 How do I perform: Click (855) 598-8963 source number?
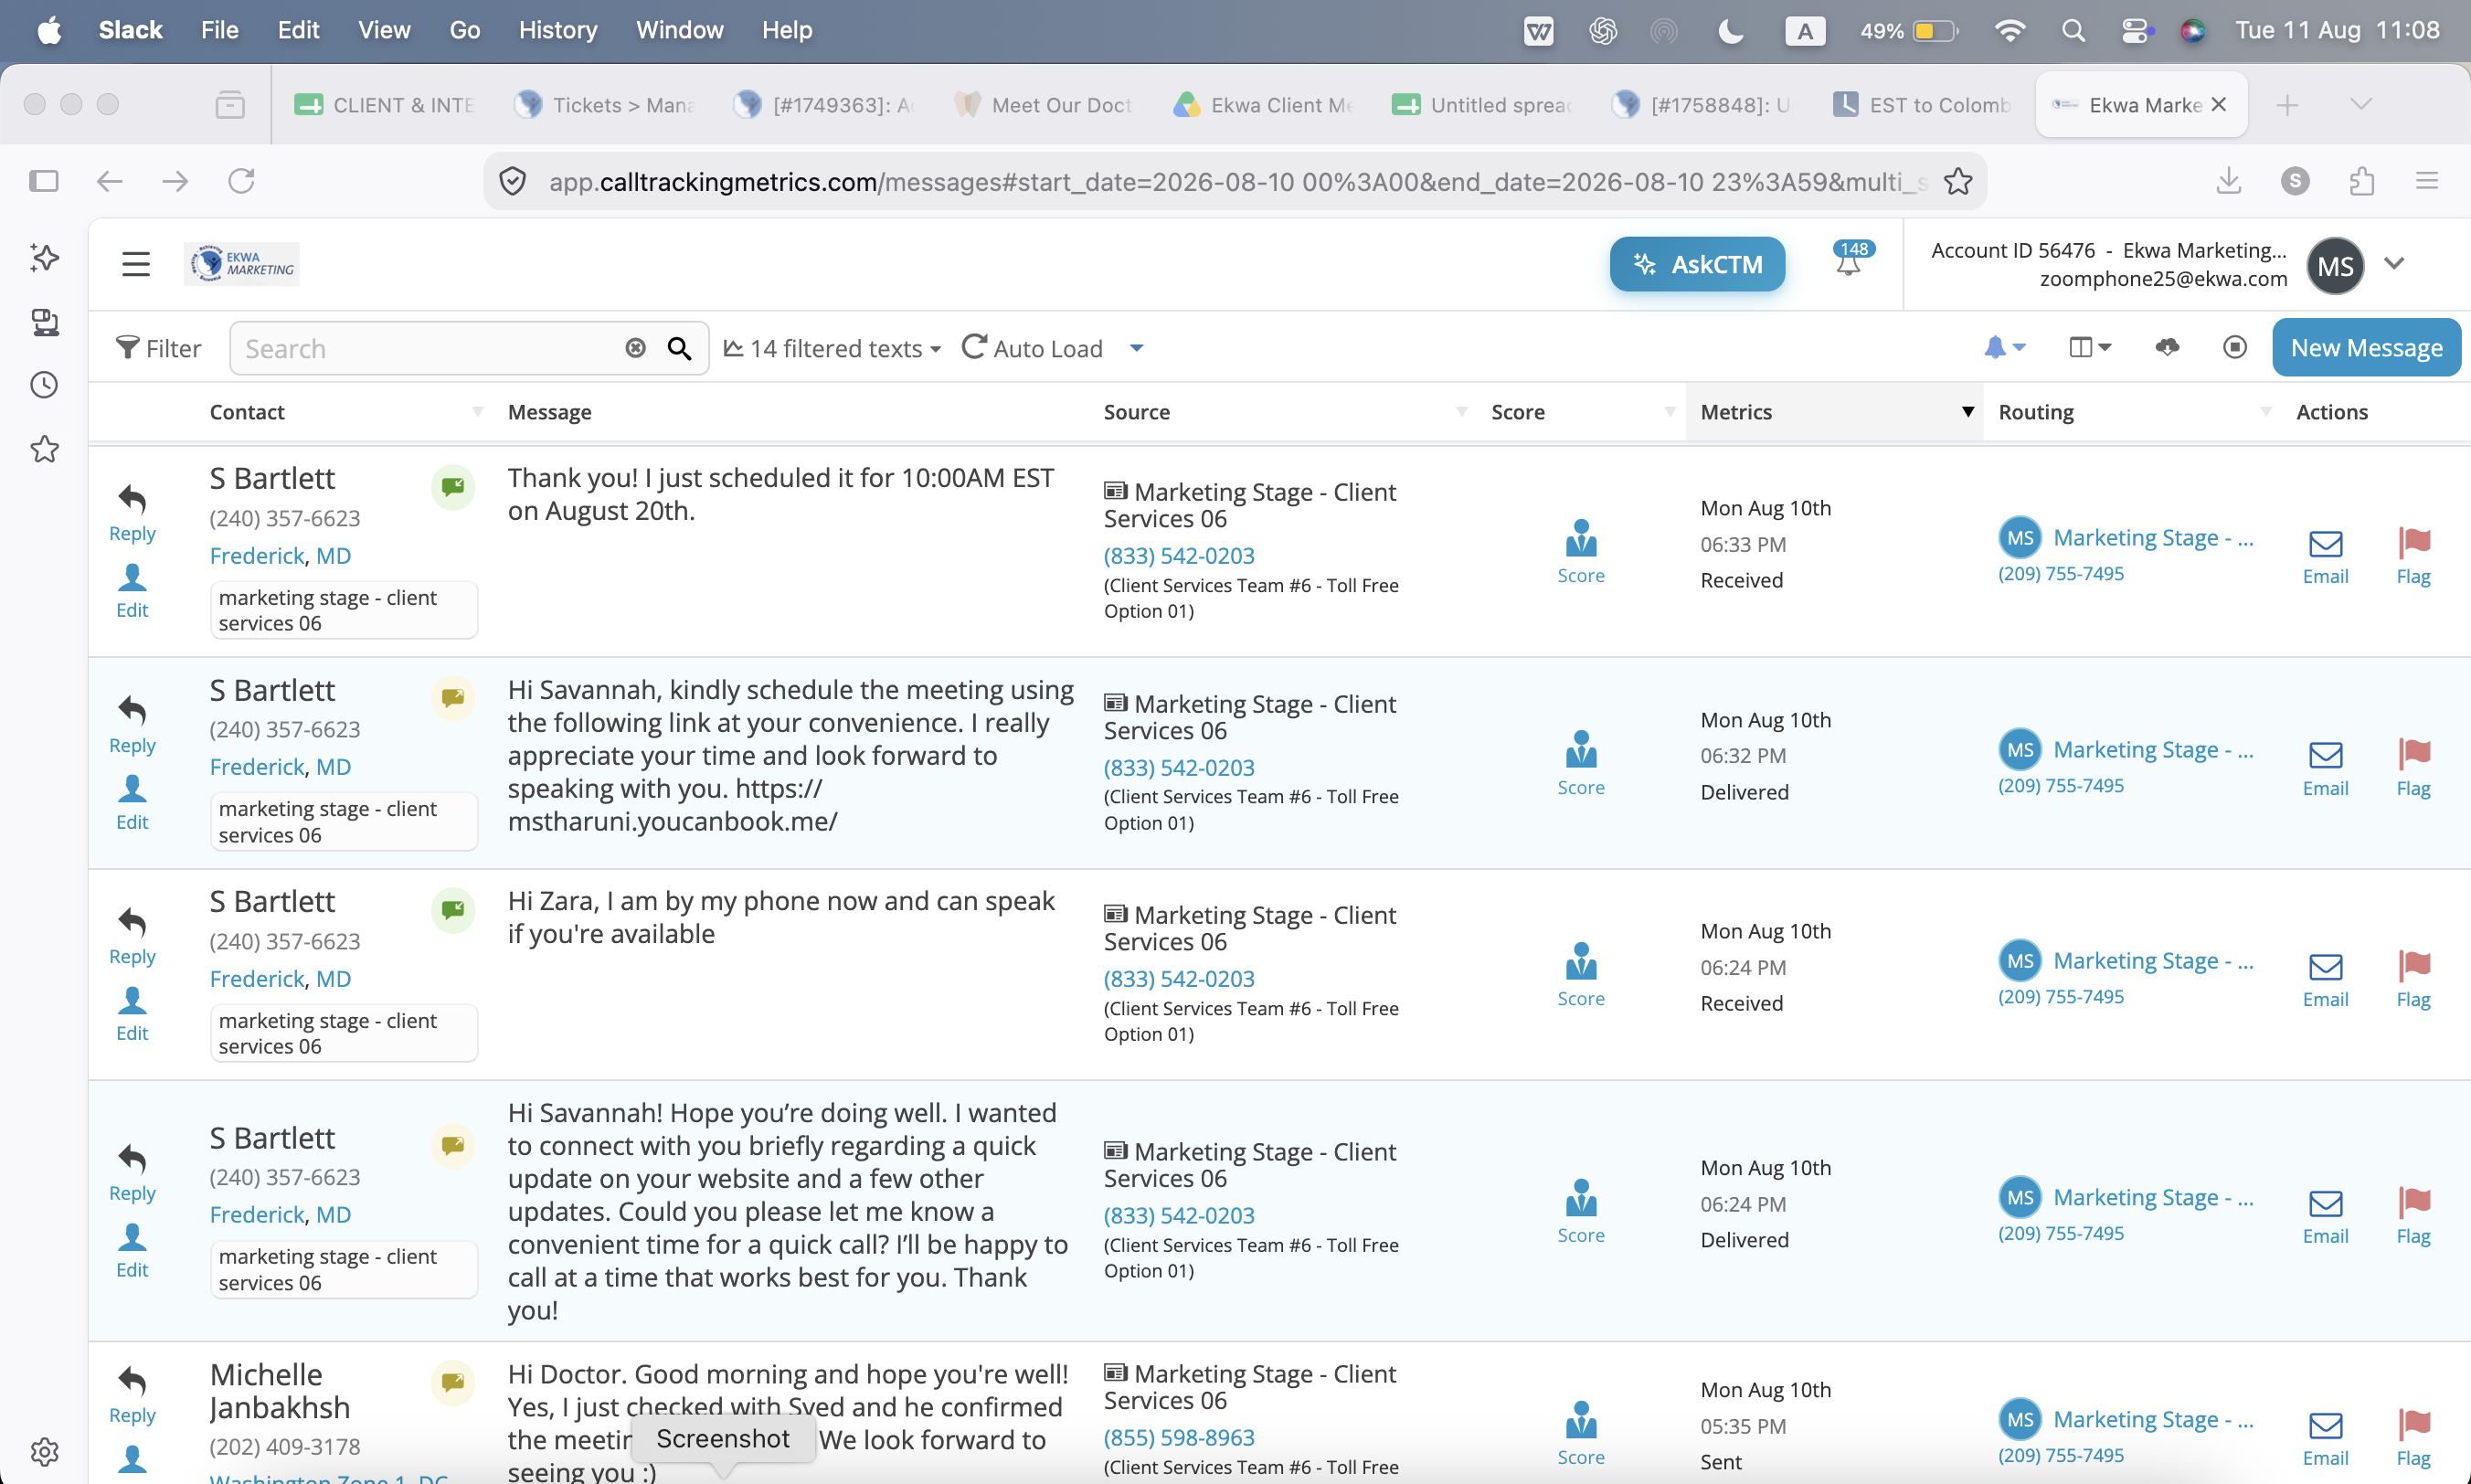coord(1178,1437)
